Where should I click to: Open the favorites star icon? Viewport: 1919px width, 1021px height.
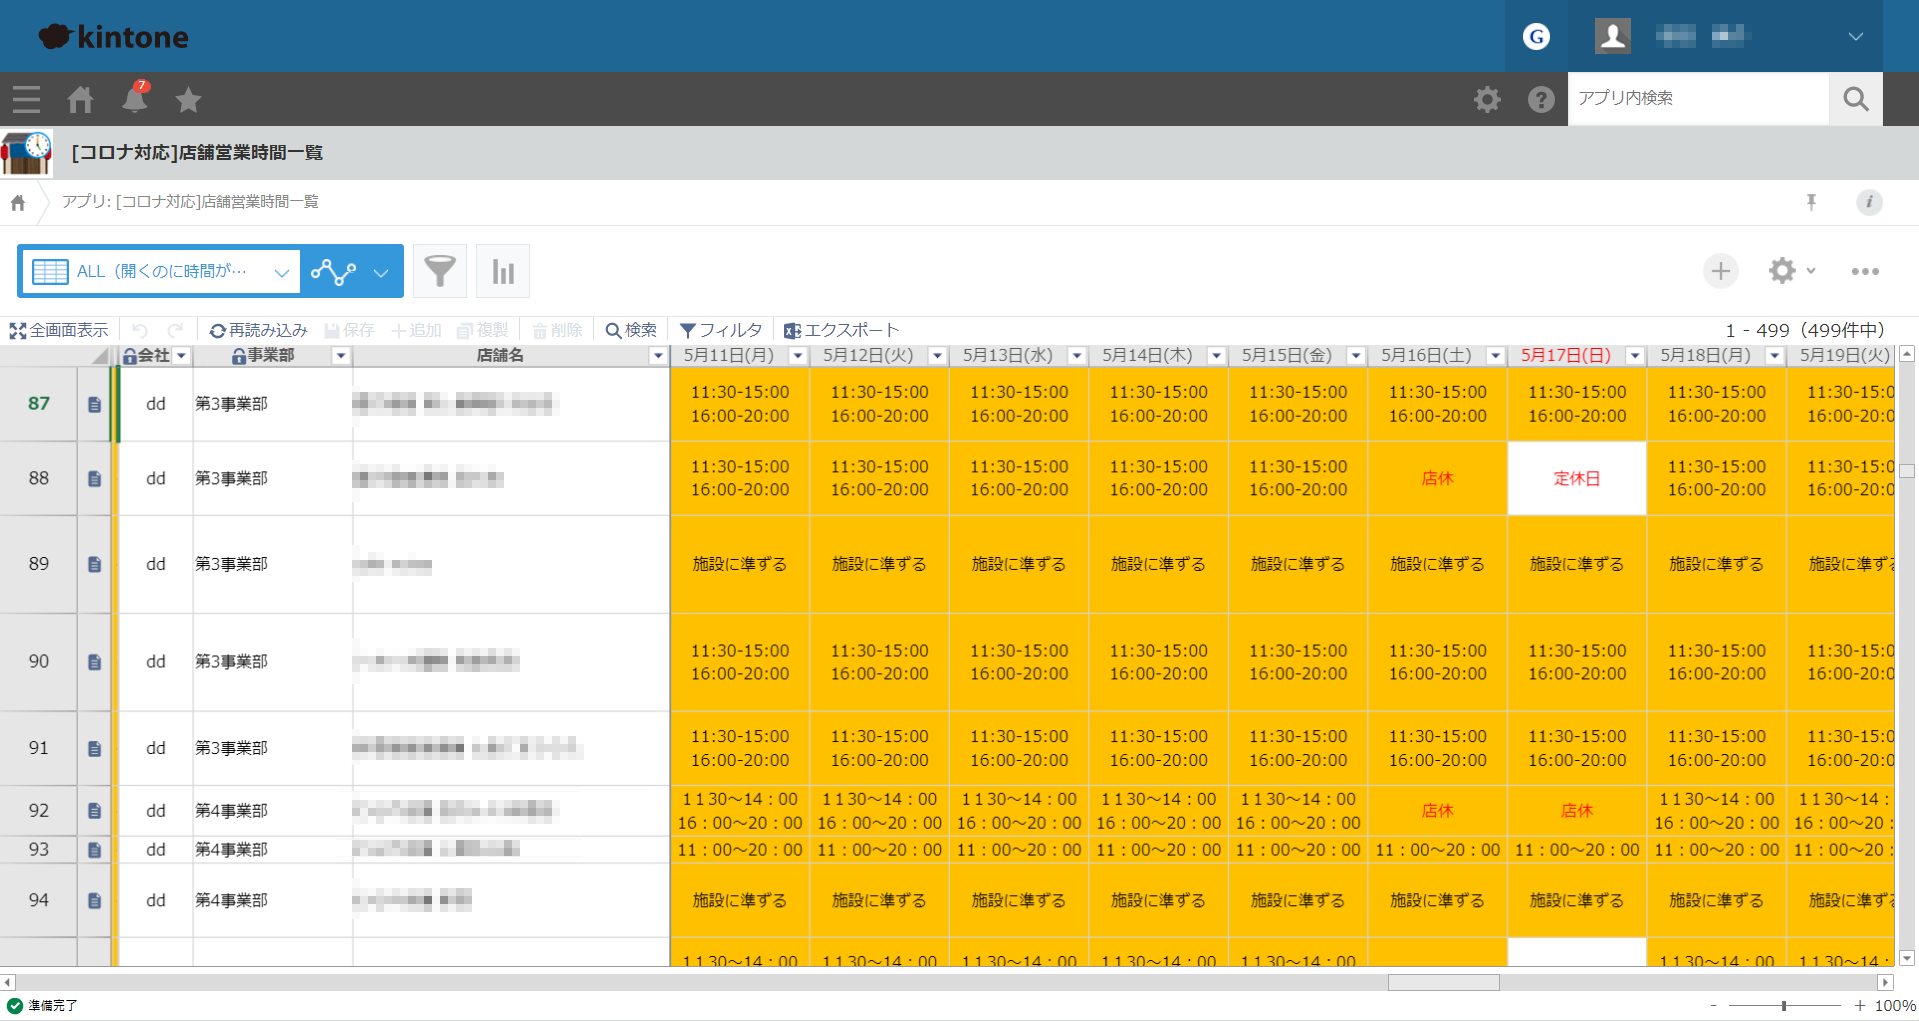pos(188,99)
